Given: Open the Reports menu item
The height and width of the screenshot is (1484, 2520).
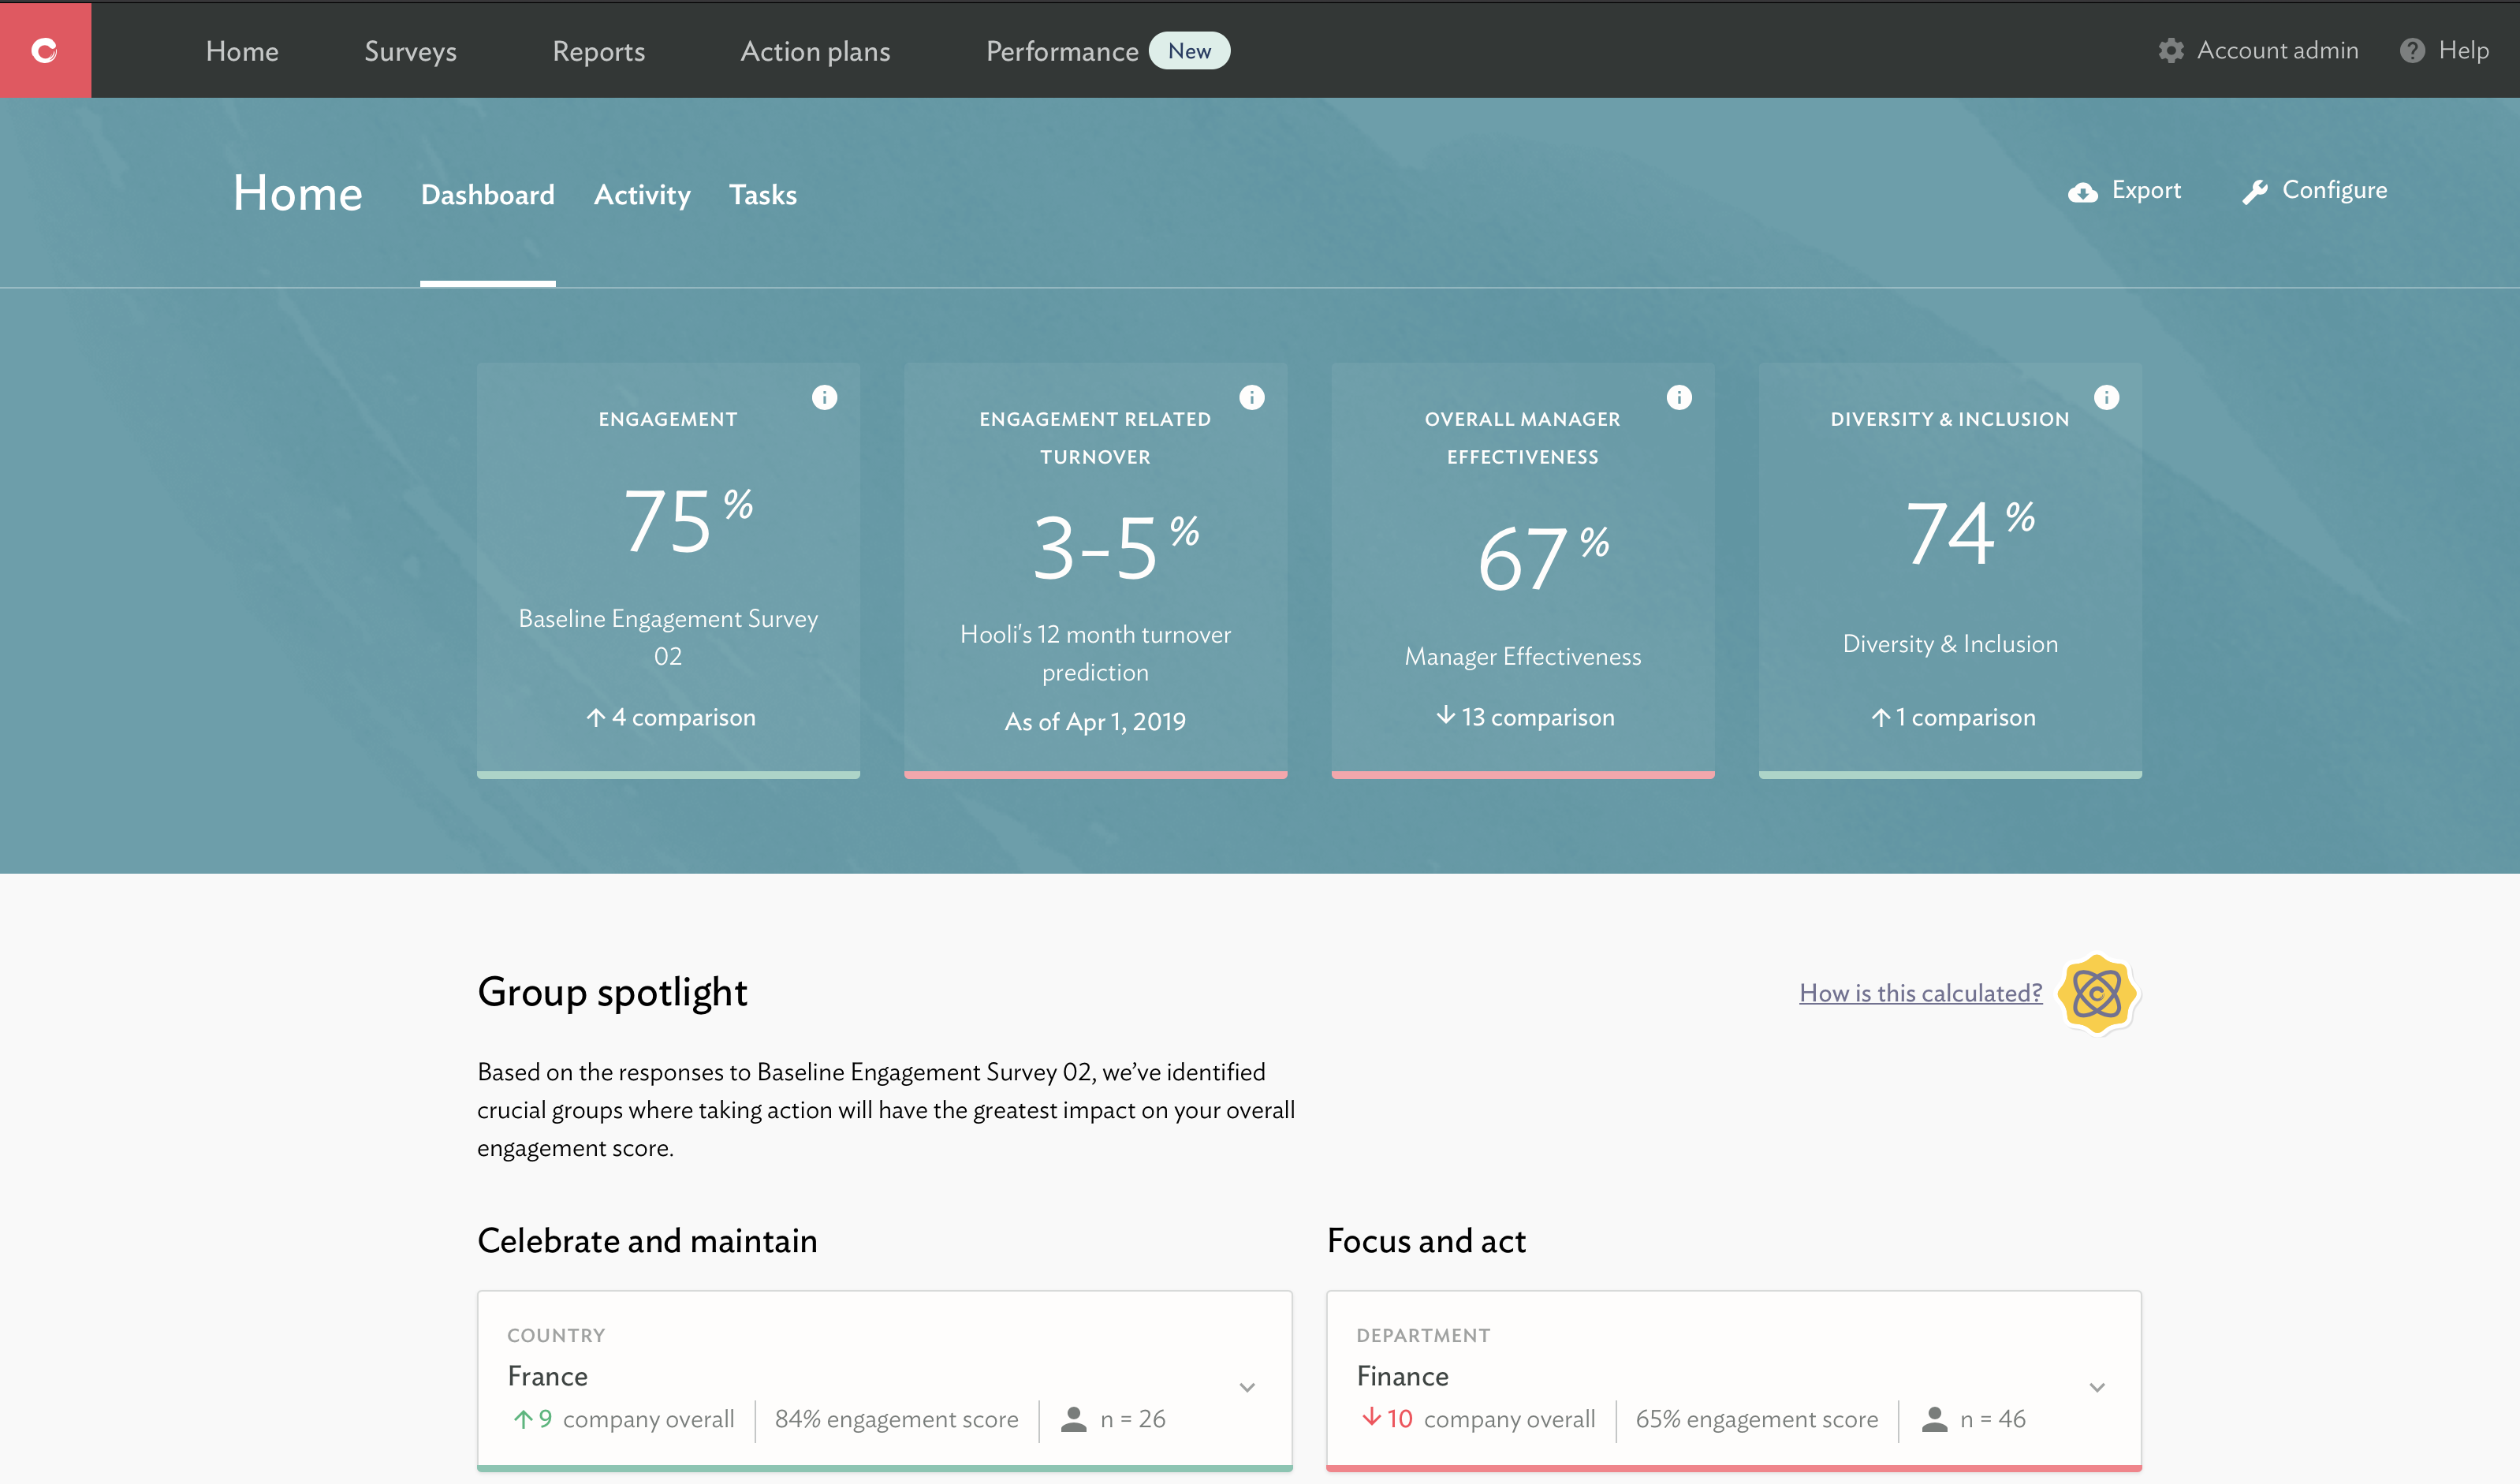Looking at the screenshot, I should click(598, 51).
